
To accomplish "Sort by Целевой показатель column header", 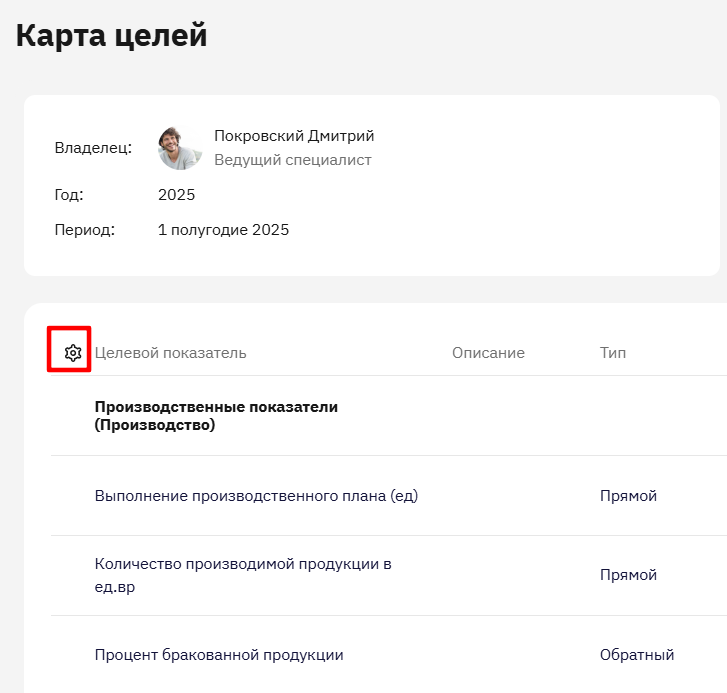I will pos(171,353).
